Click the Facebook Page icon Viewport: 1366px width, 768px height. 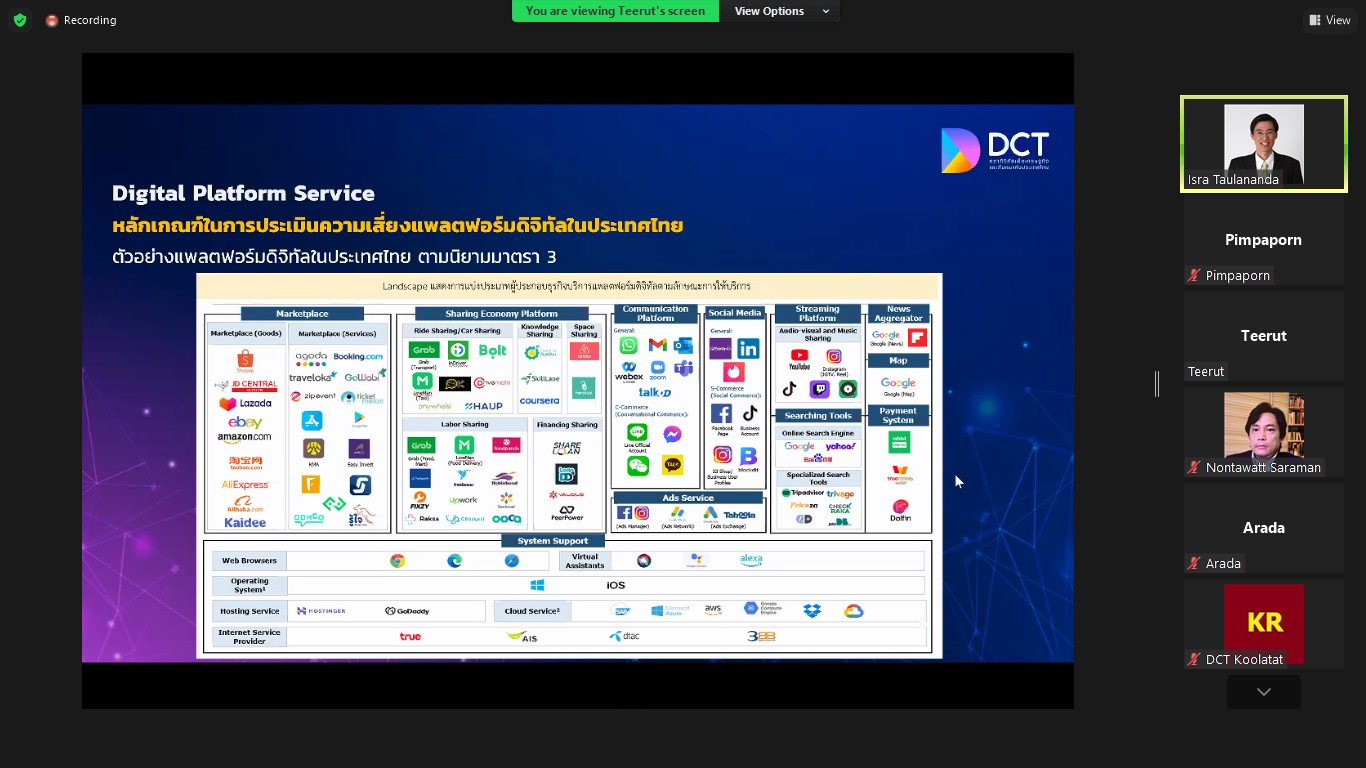[x=721, y=414]
